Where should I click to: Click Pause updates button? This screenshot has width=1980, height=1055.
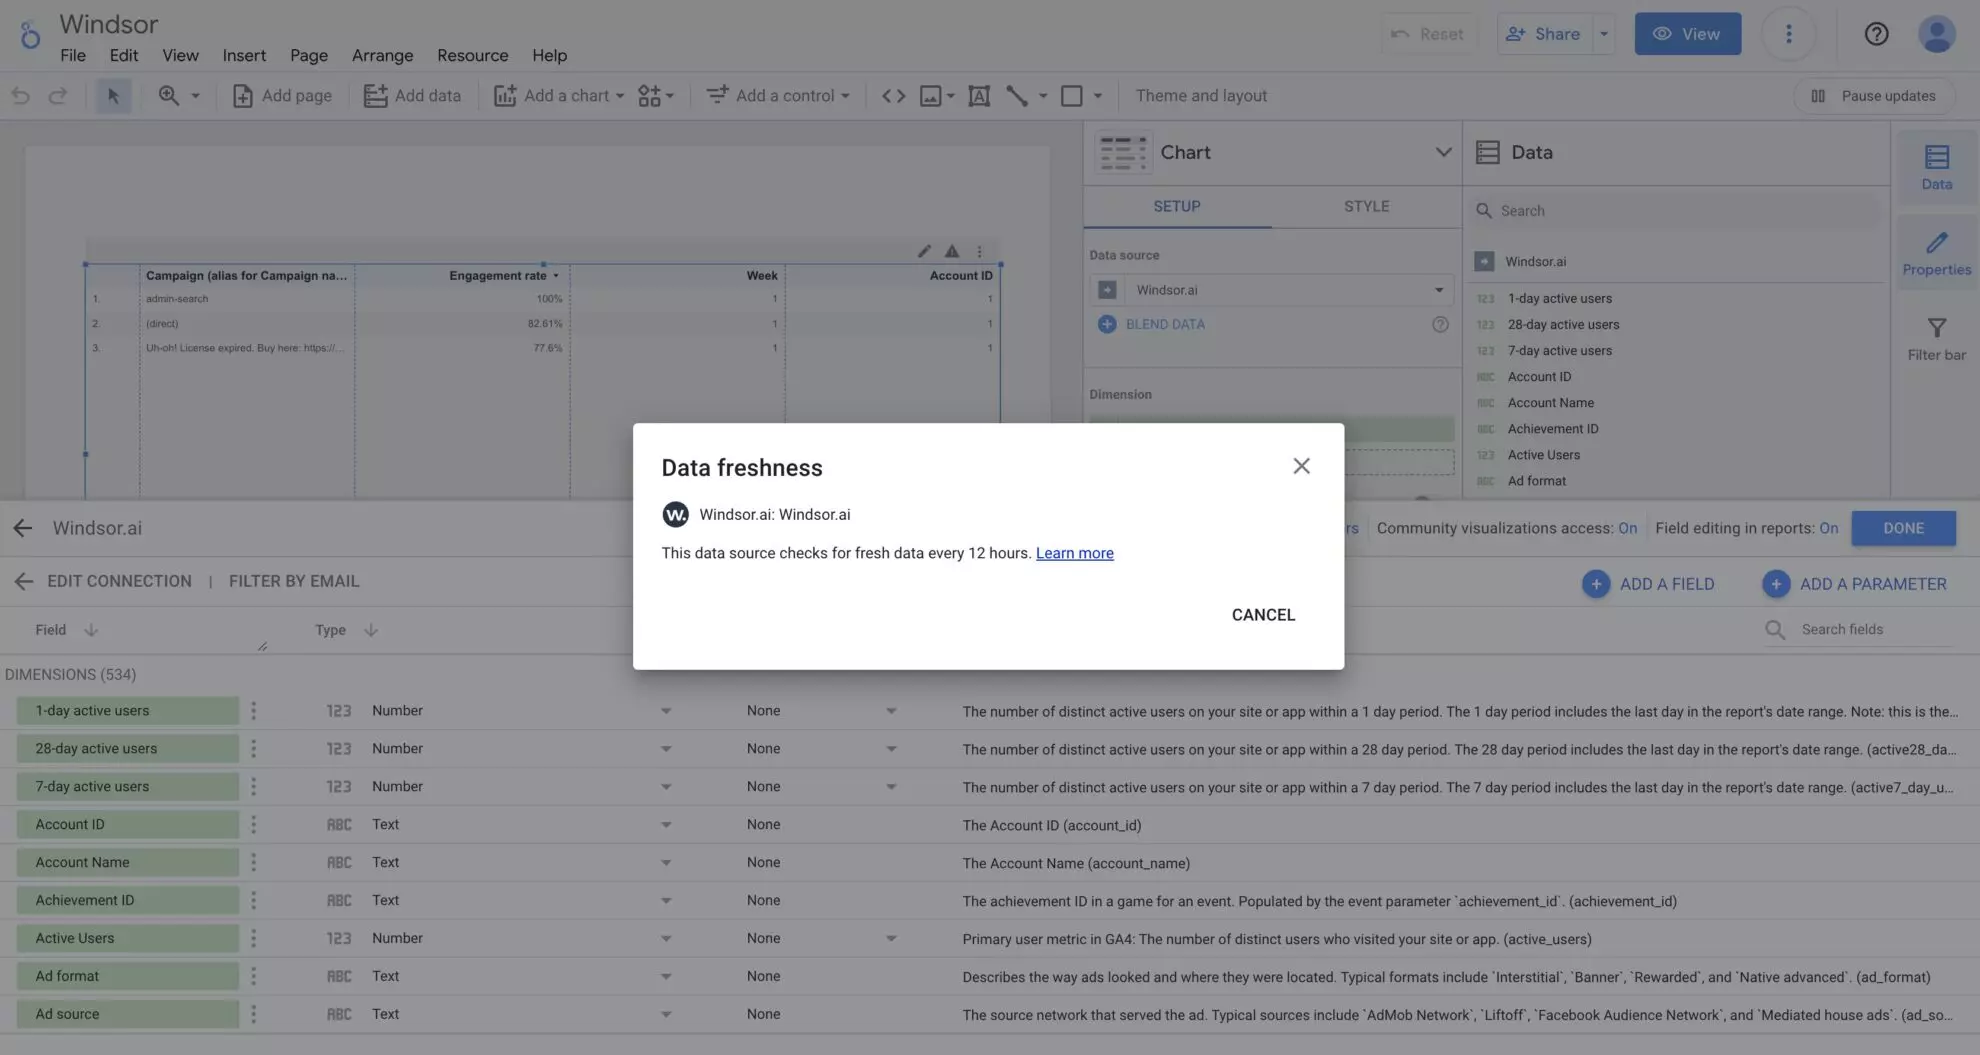(1873, 96)
